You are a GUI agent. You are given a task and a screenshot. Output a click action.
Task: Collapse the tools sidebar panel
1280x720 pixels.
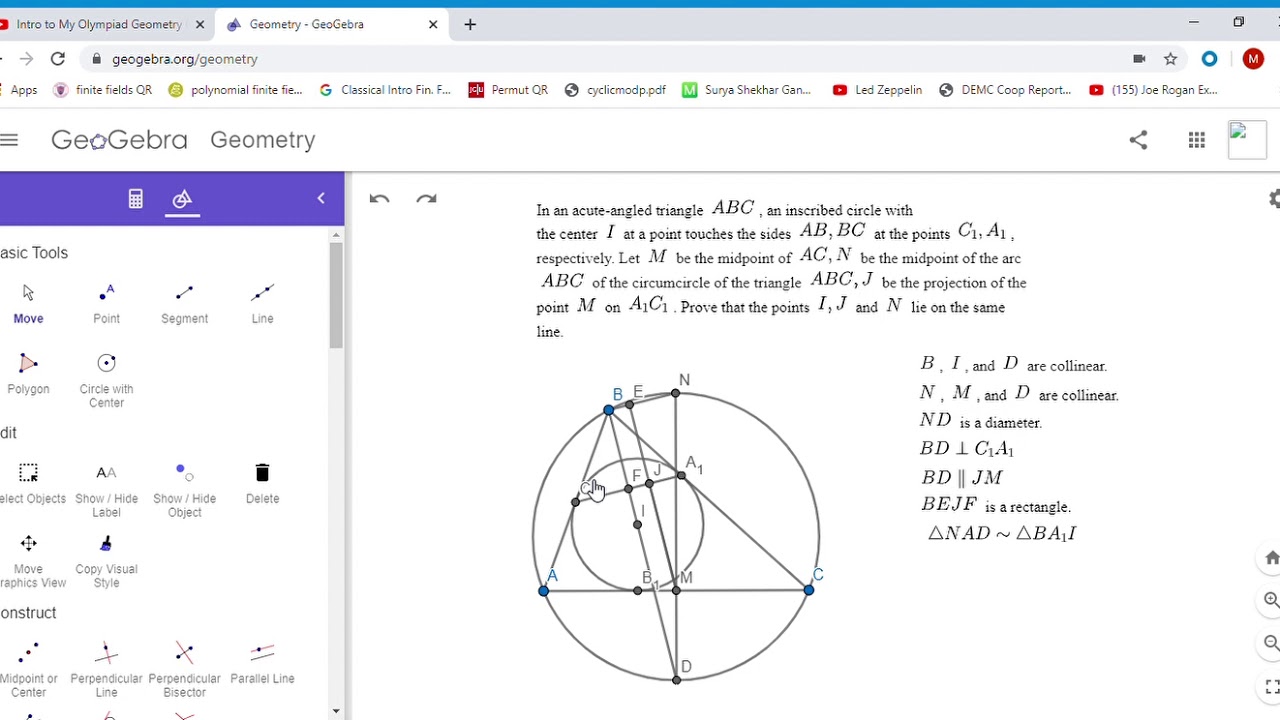tap(321, 198)
